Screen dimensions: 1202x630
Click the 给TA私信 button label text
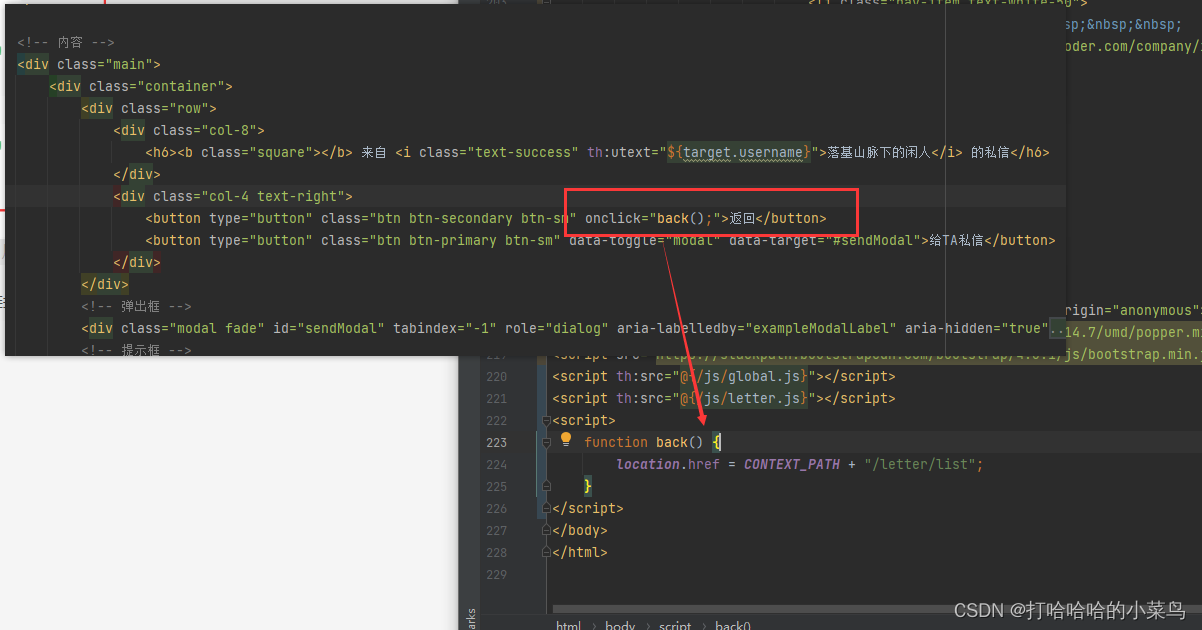click(x=957, y=240)
